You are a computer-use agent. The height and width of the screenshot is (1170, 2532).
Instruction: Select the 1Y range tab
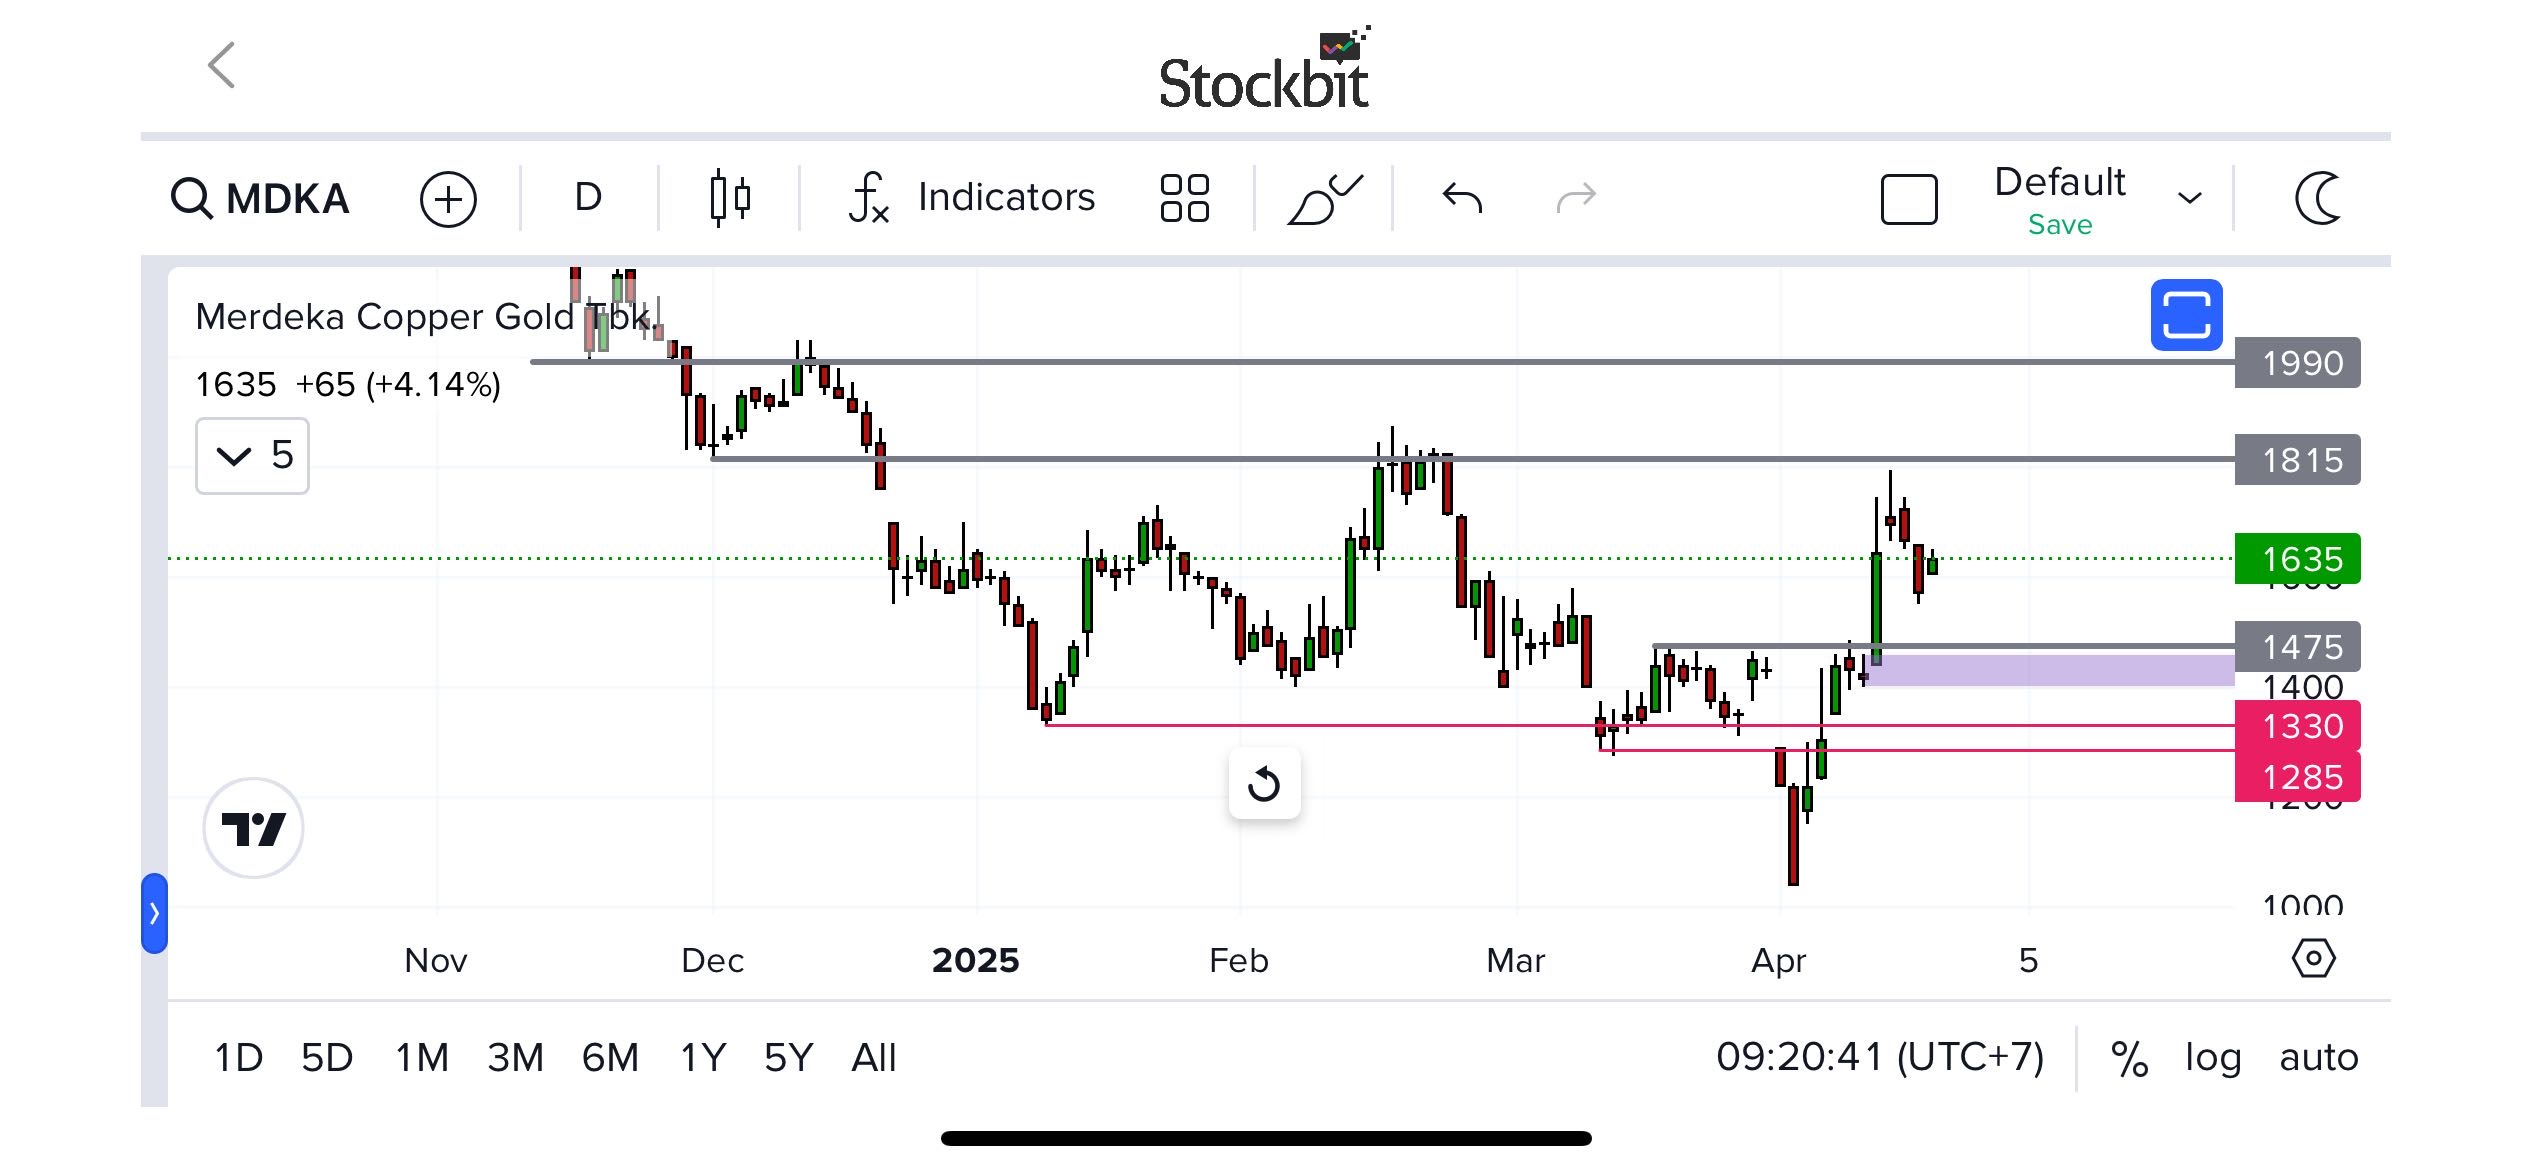[x=702, y=1057]
